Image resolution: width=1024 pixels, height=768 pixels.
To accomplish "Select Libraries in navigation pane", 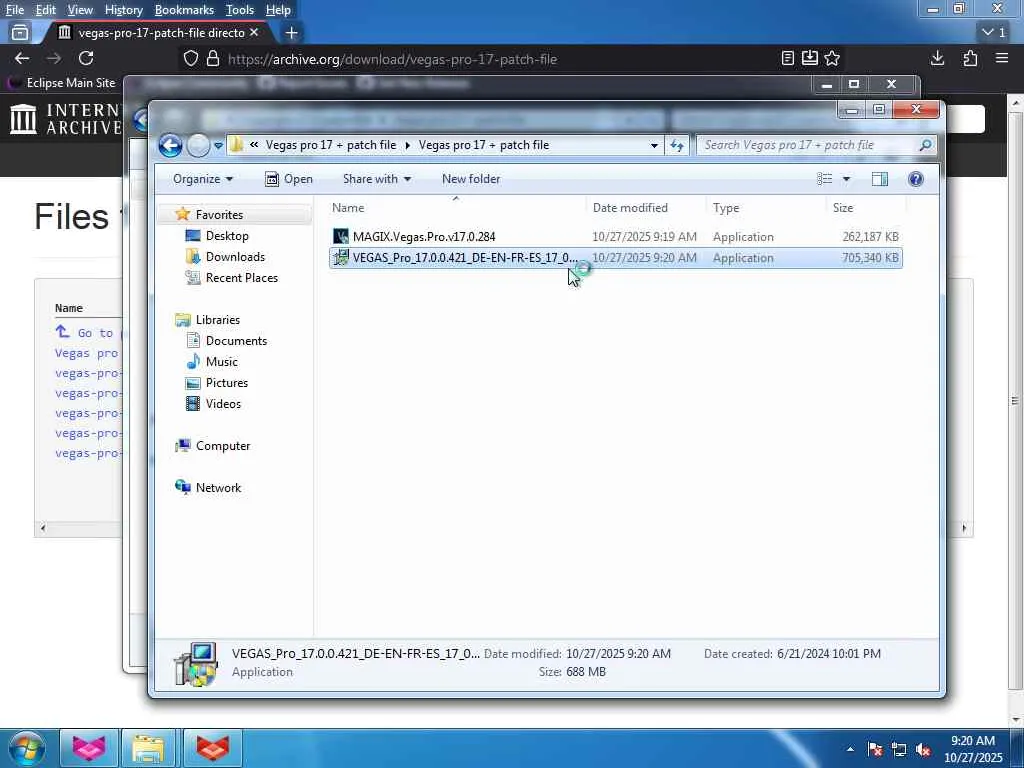I will [x=217, y=320].
